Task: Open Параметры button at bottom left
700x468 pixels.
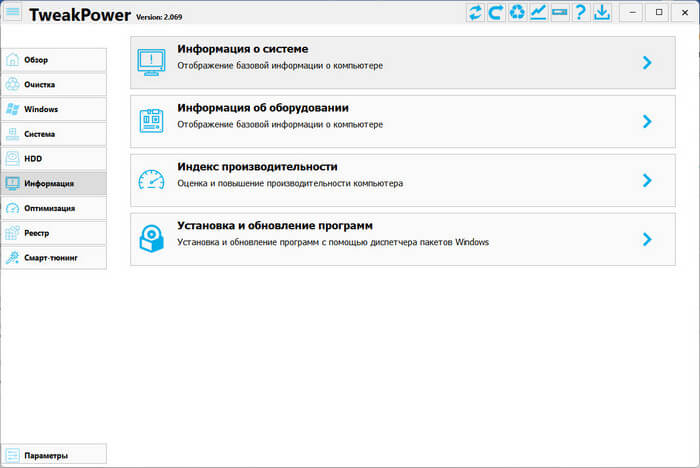Action: (x=53, y=455)
